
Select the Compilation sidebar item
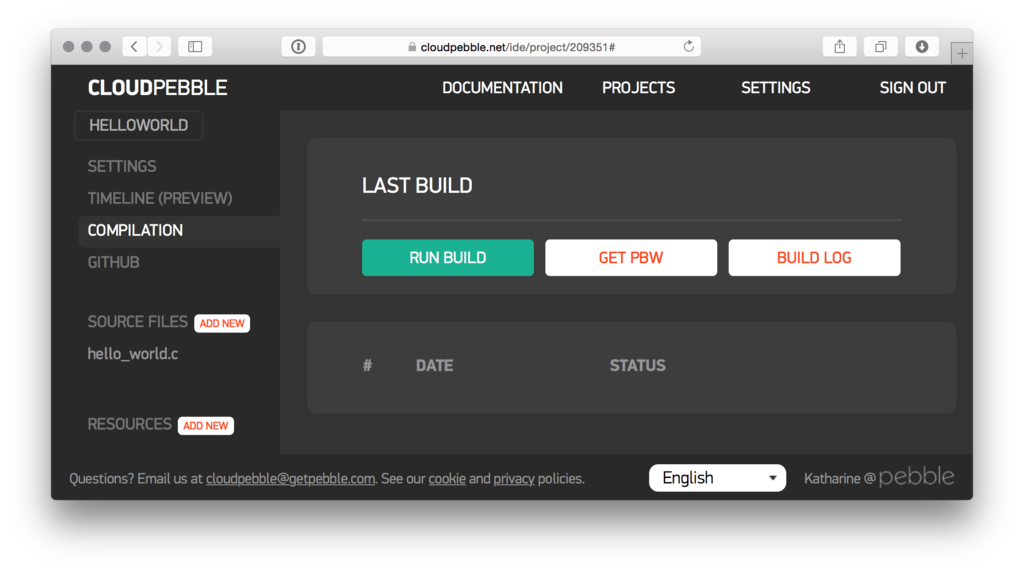coord(179,231)
